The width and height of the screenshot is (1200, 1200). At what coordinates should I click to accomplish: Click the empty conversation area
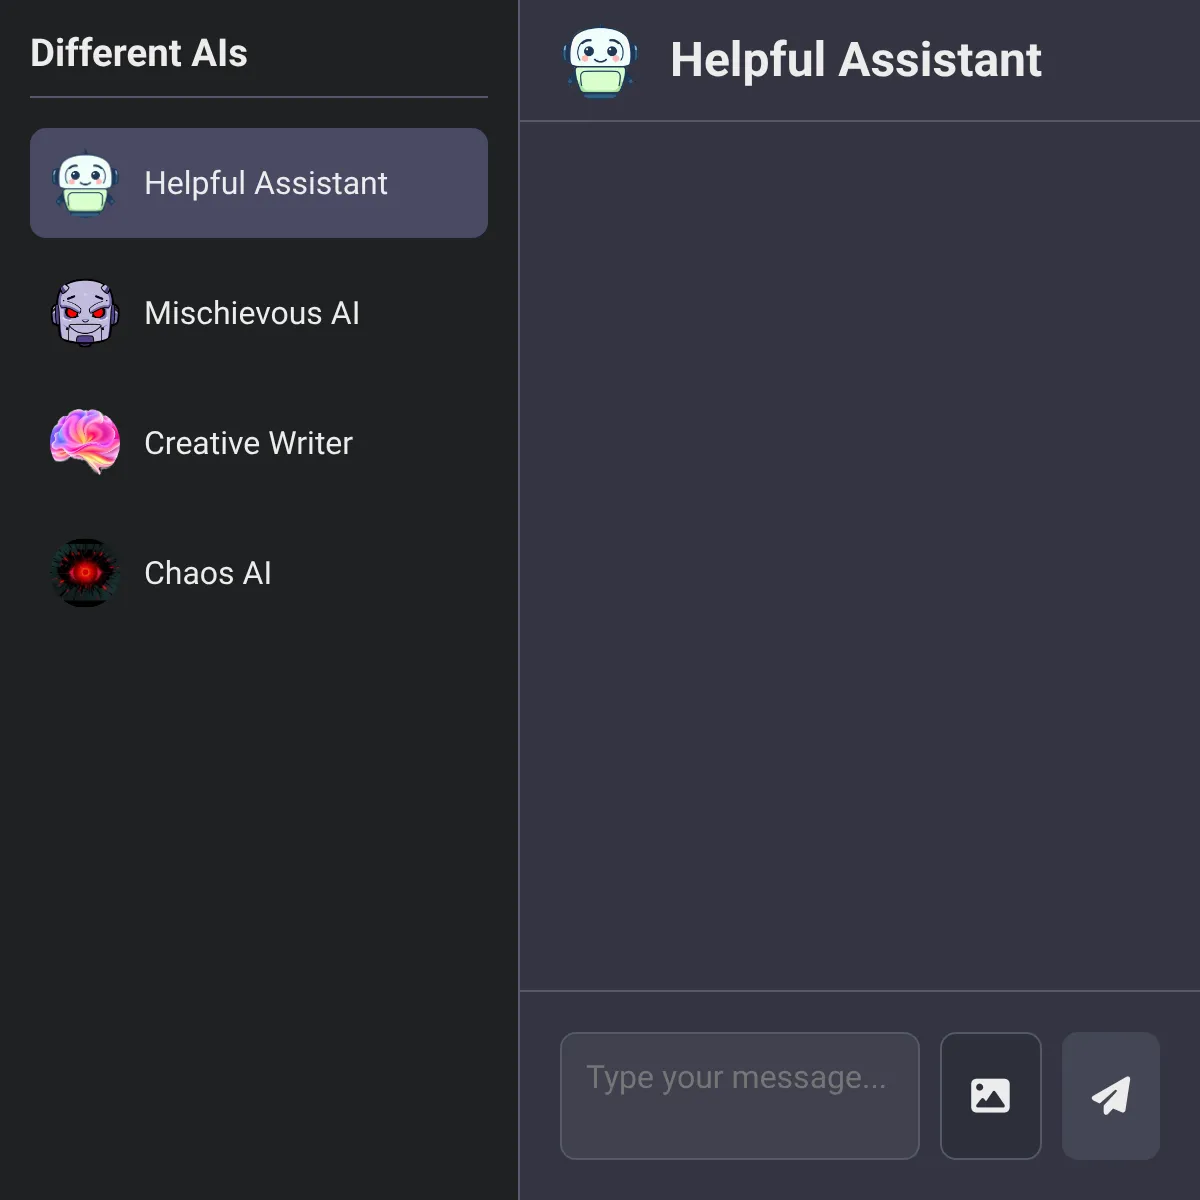860,556
